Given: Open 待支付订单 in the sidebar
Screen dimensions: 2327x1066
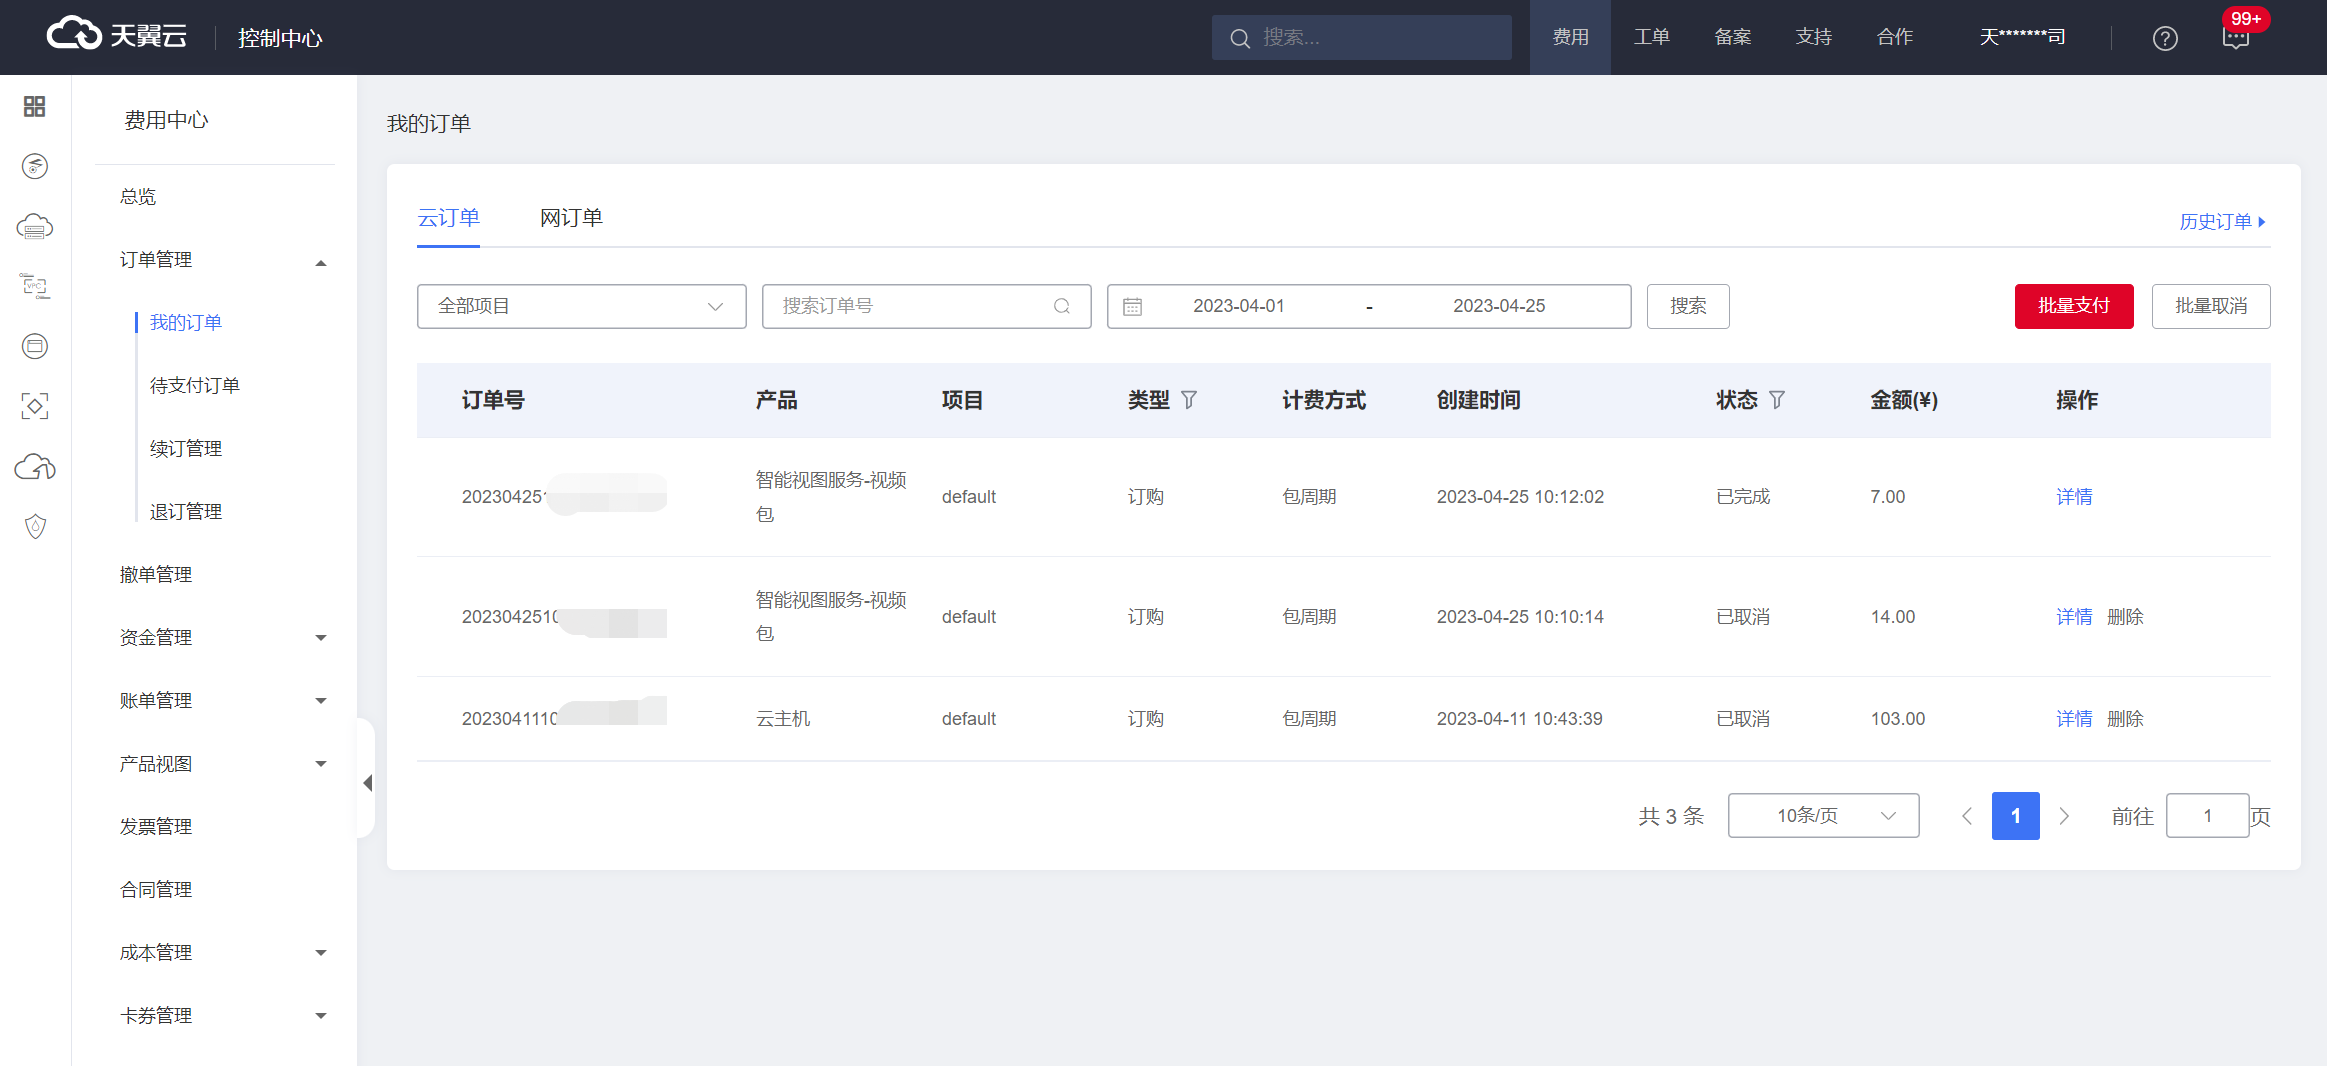Looking at the screenshot, I should click(195, 386).
